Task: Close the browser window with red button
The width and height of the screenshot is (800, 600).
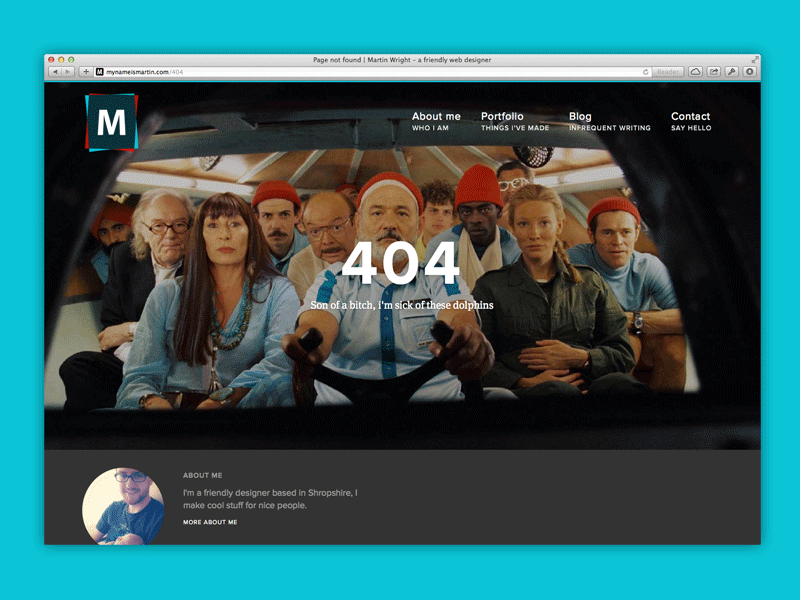Action: [51, 60]
